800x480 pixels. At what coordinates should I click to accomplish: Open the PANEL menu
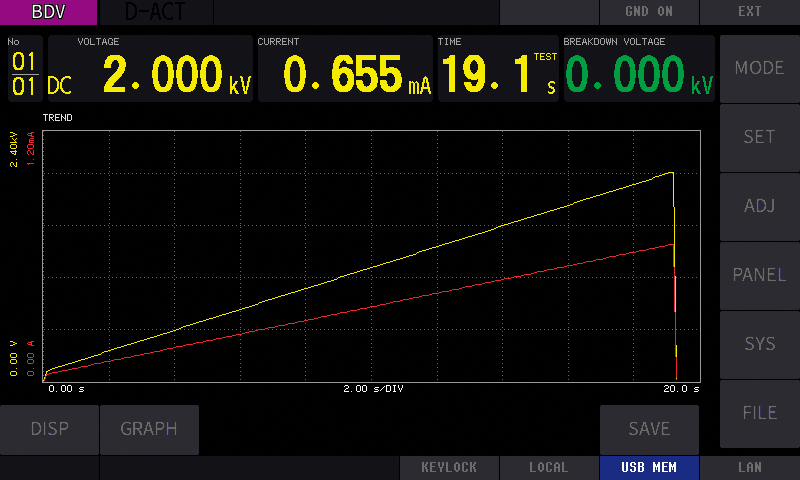point(759,275)
